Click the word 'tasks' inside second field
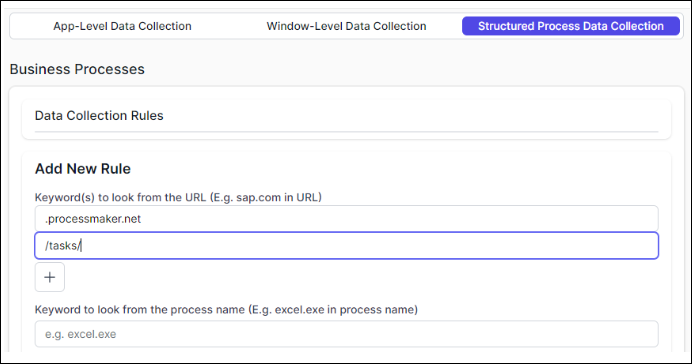 [63, 246]
